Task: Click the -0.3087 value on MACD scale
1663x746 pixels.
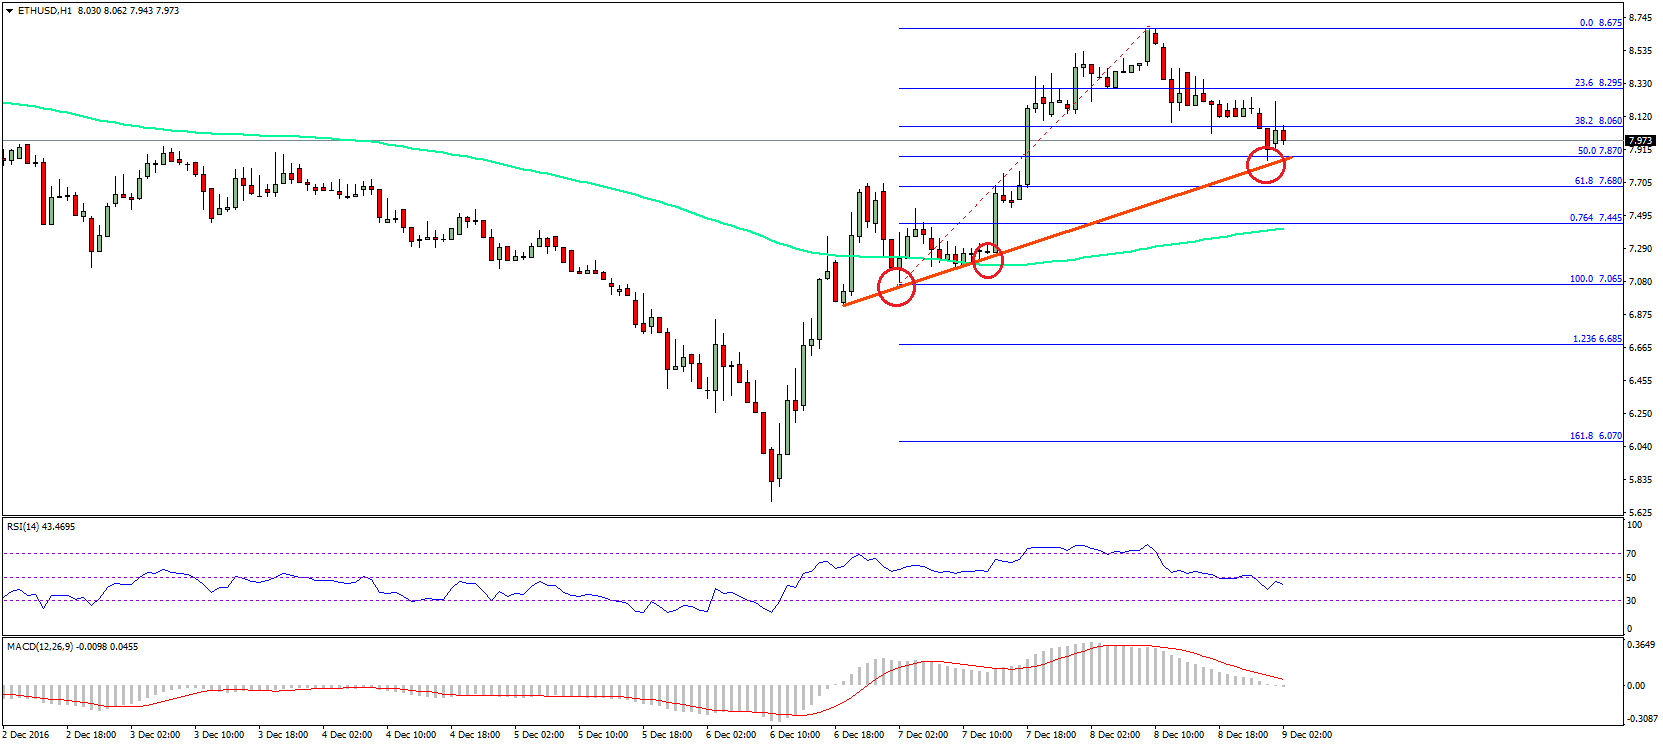Action: click(x=1641, y=718)
